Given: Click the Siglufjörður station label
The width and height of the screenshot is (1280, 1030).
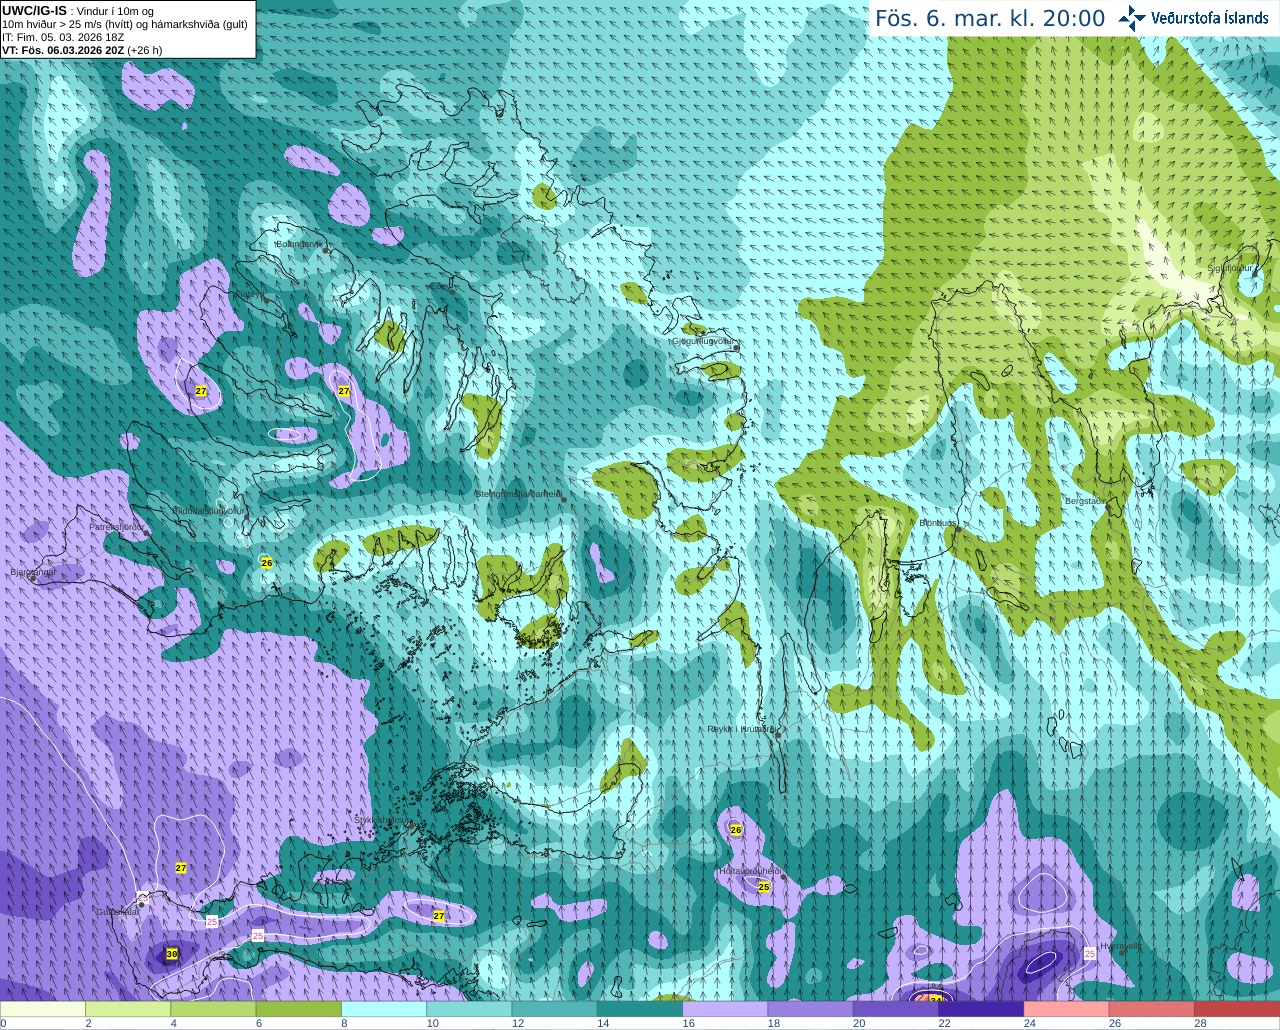Looking at the screenshot, I should (1230, 268).
